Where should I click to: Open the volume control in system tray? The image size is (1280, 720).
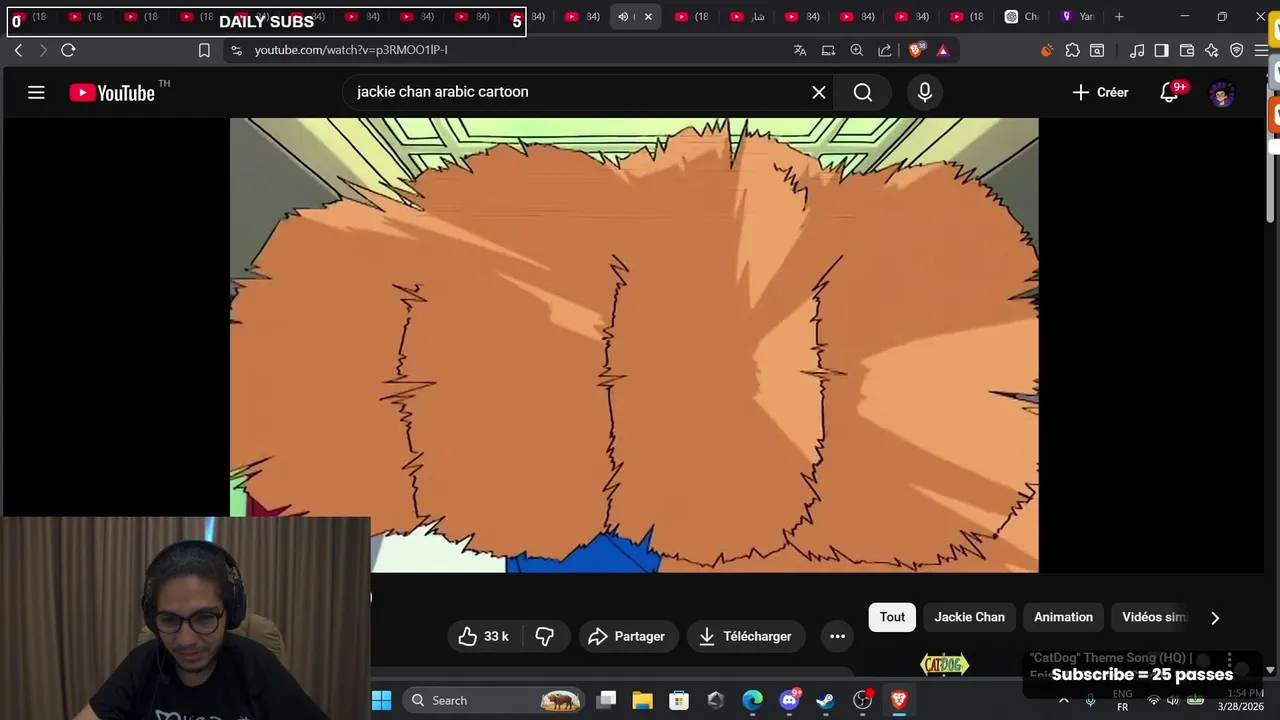click(x=1173, y=700)
